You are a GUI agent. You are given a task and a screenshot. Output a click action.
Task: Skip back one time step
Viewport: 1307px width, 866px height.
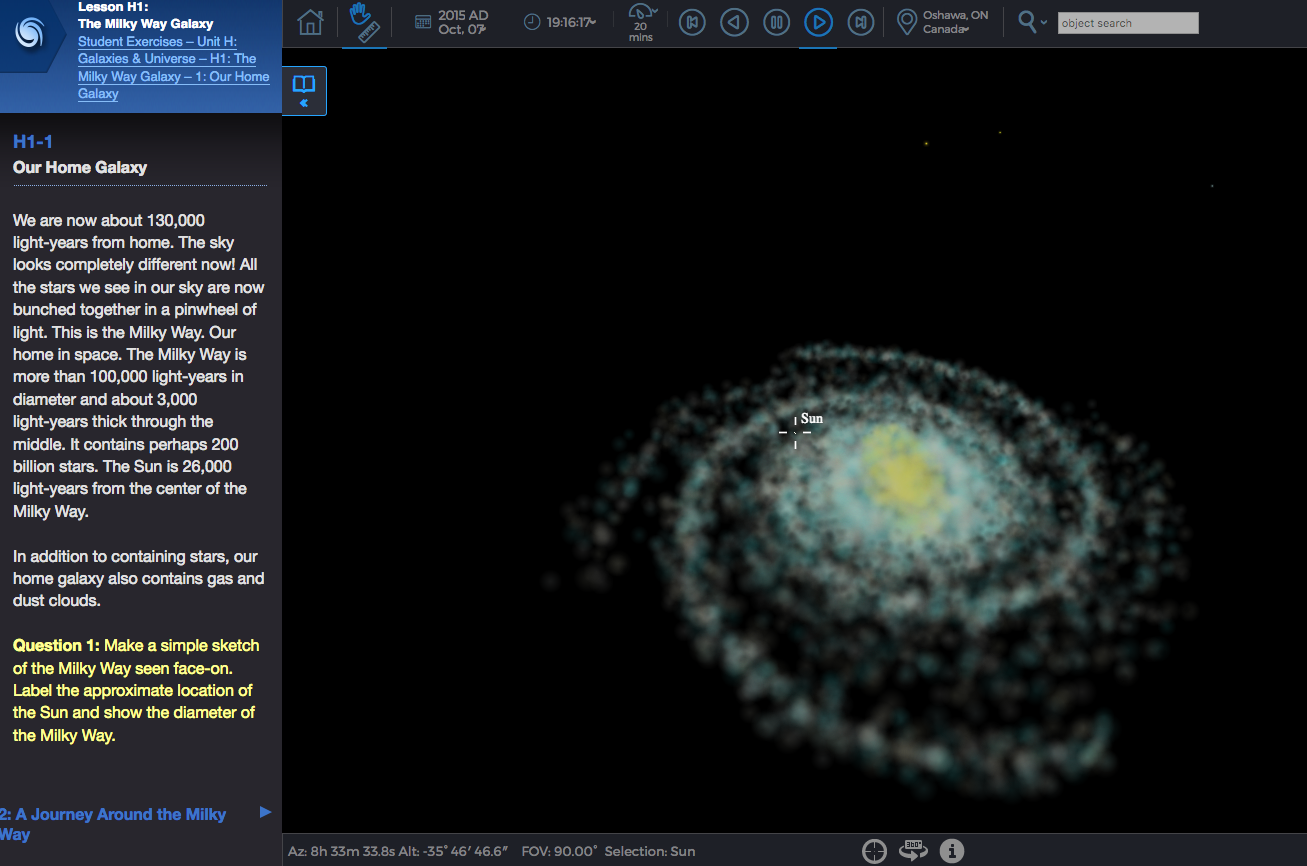692,22
